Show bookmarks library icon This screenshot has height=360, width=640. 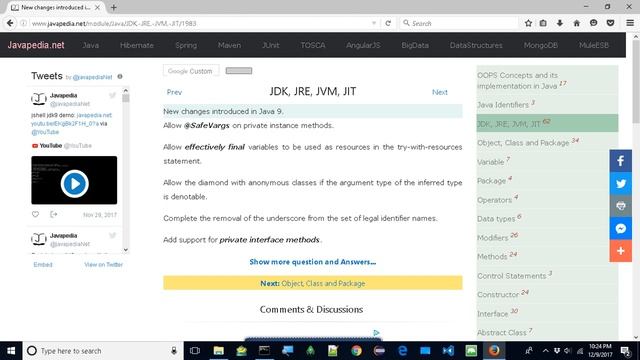pos(543,23)
